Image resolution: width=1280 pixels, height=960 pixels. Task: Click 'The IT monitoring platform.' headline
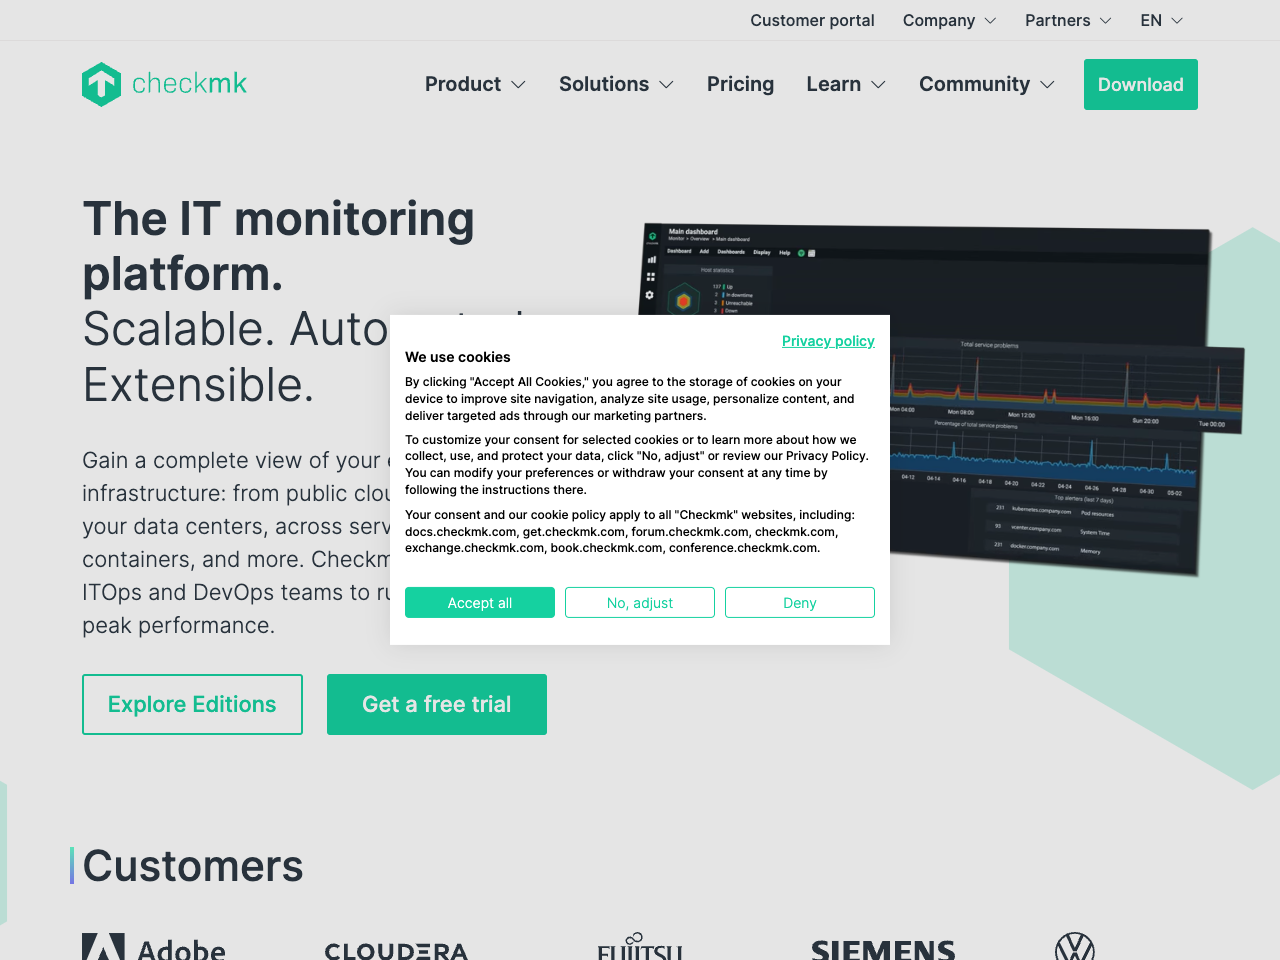pyautogui.click(x=279, y=246)
